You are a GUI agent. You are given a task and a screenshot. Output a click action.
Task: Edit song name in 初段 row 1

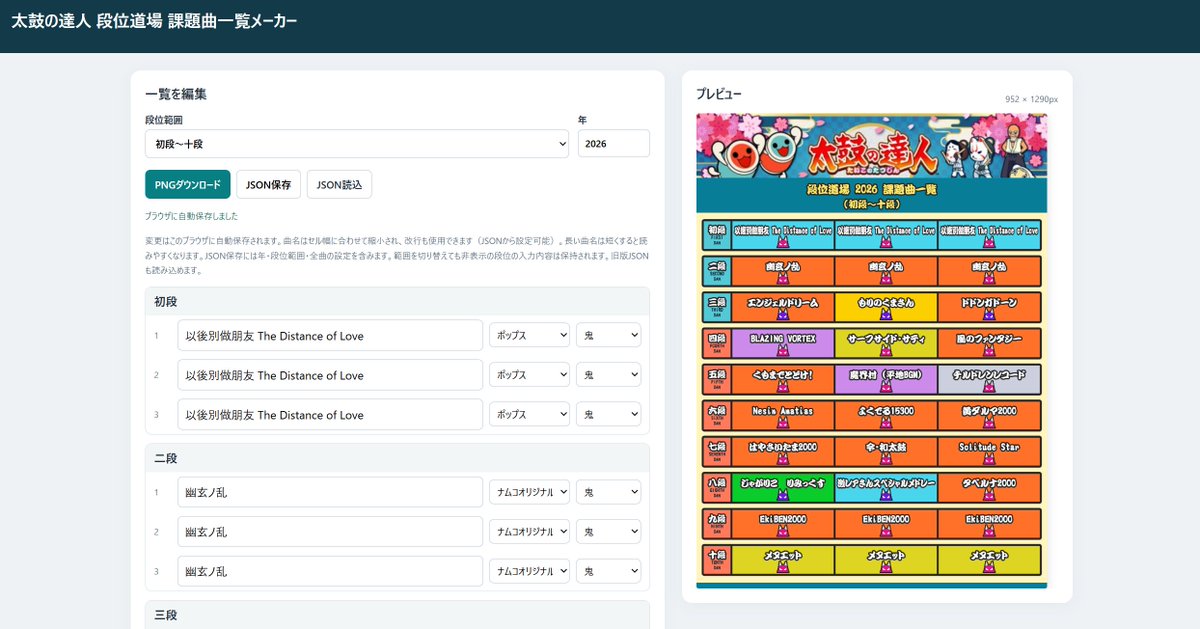point(330,336)
